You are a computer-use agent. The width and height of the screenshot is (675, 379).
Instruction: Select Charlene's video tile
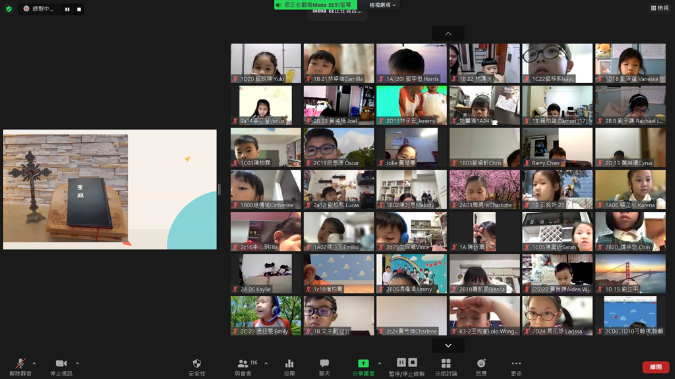tap(412, 316)
